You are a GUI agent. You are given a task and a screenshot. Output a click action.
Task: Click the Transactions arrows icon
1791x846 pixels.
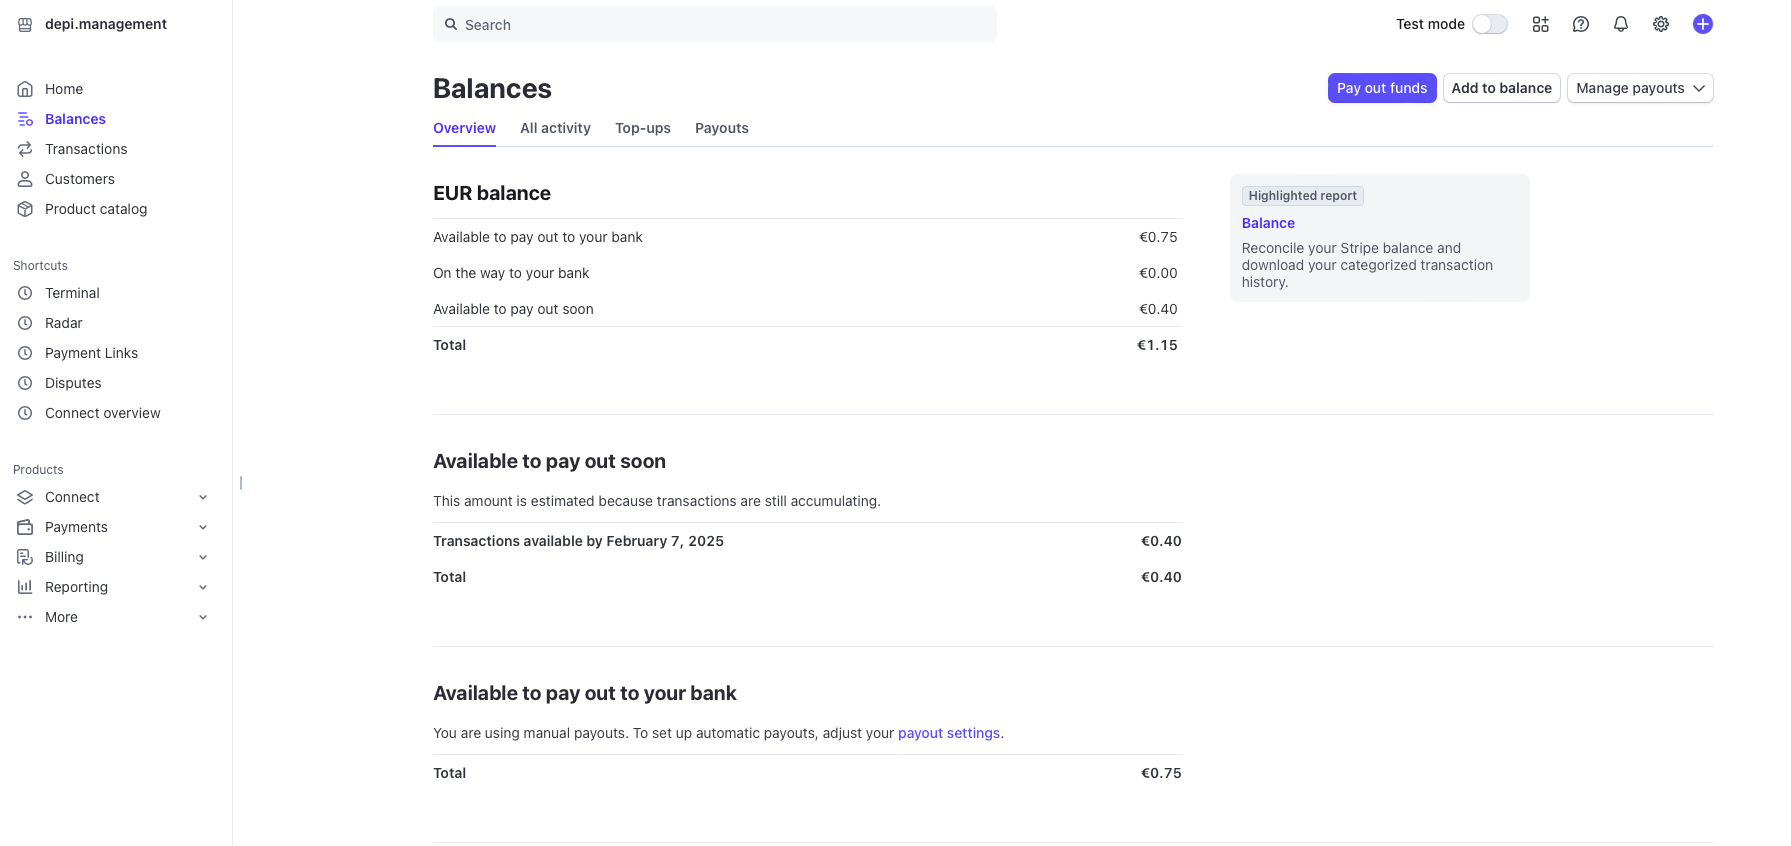tap(25, 149)
